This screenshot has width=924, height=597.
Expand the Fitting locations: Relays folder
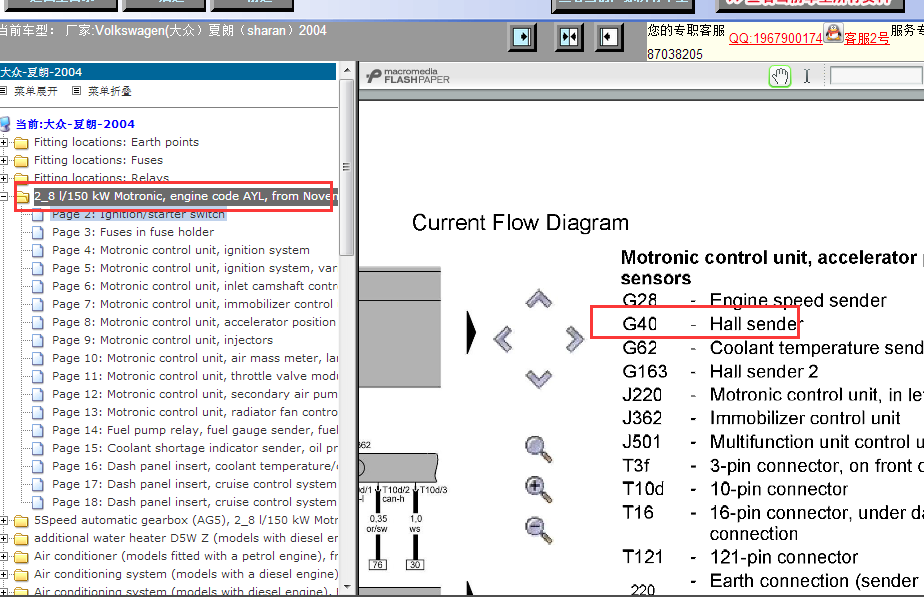pos(4,178)
